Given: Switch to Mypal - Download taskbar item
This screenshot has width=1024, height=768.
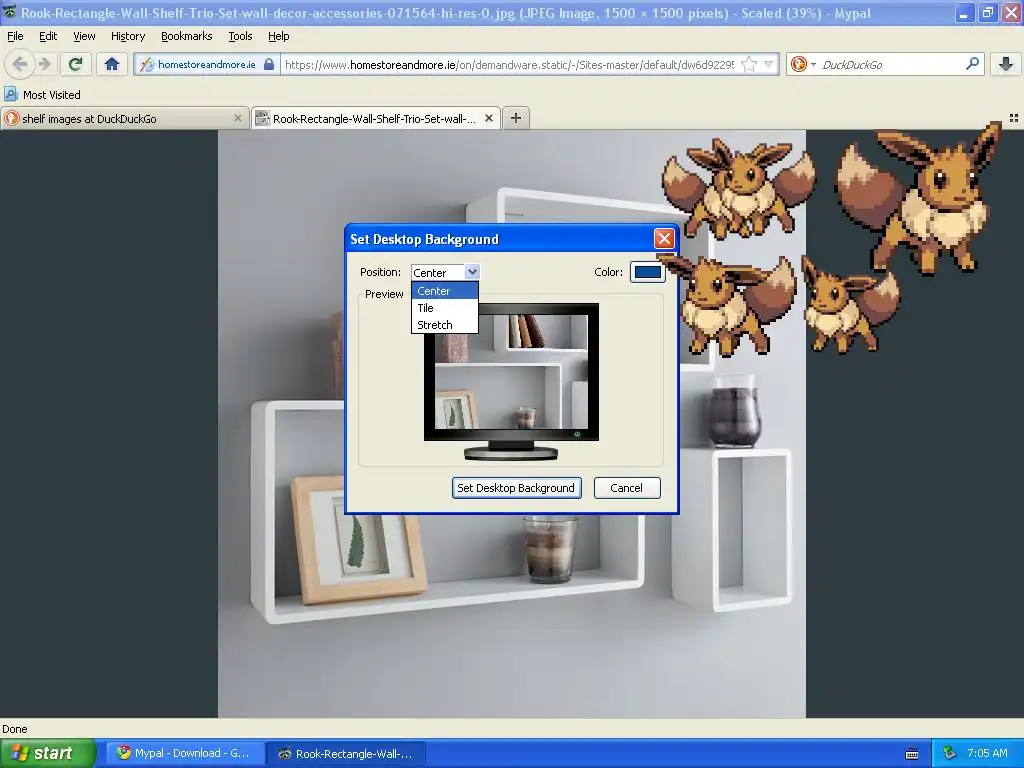Looking at the screenshot, I should (184, 753).
